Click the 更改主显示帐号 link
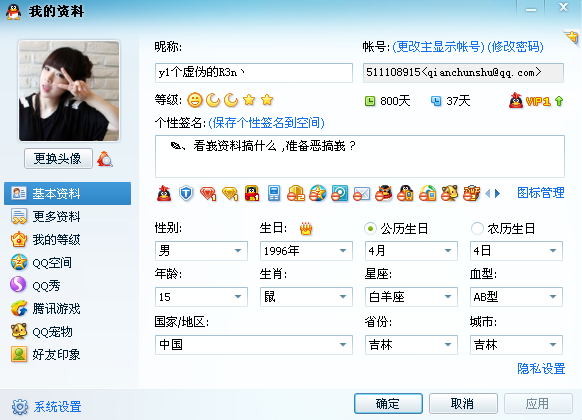This screenshot has height=420, width=582. pyautogui.click(x=438, y=47)
